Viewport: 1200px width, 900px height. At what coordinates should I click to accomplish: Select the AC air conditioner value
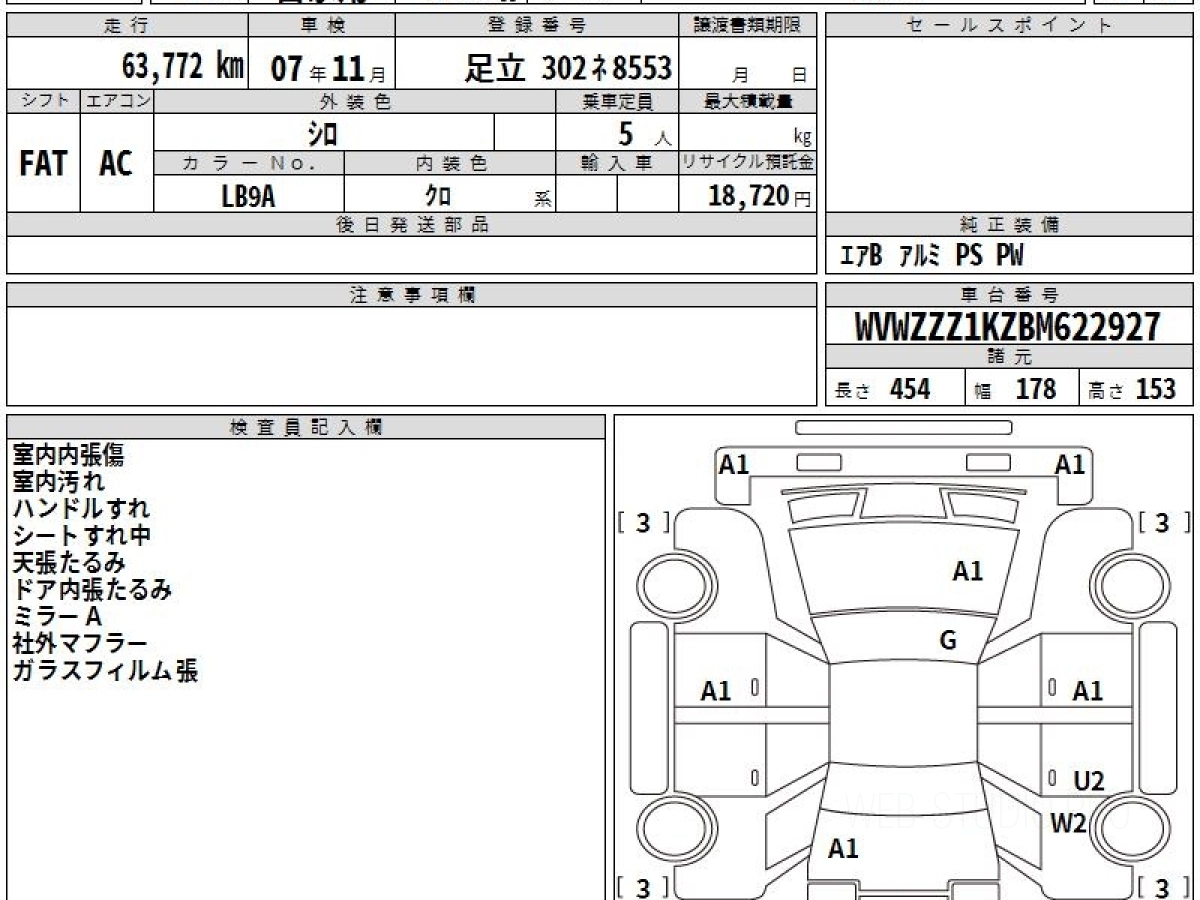(116, 164)
